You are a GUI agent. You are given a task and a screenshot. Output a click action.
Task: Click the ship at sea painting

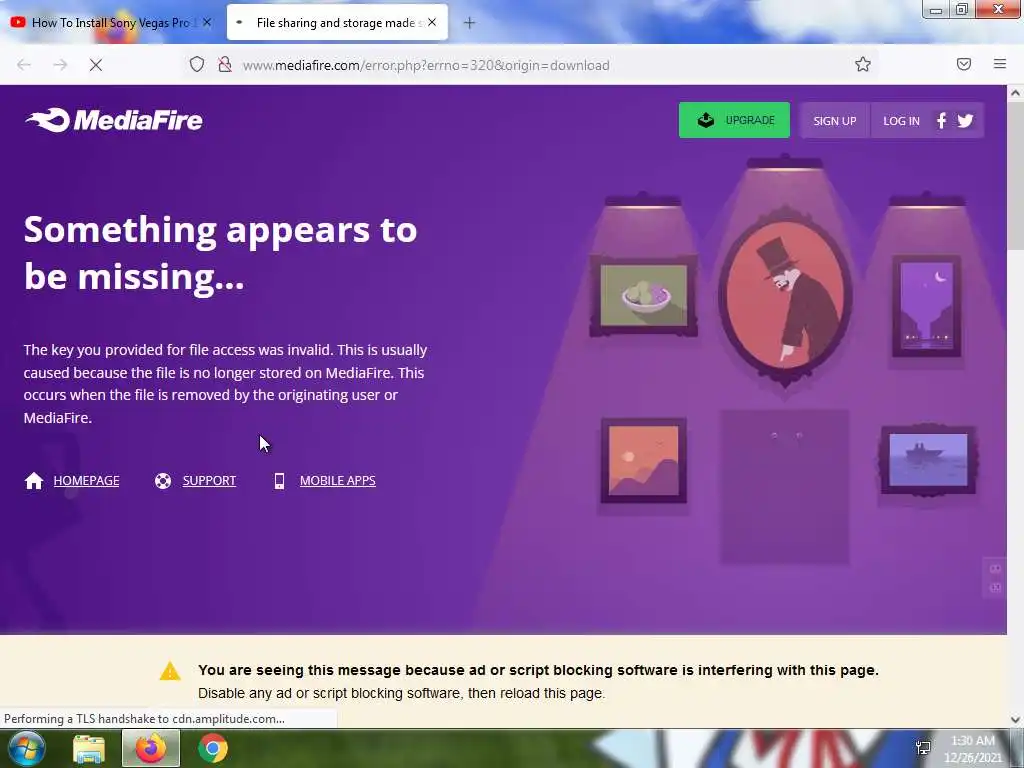point(928,460)
